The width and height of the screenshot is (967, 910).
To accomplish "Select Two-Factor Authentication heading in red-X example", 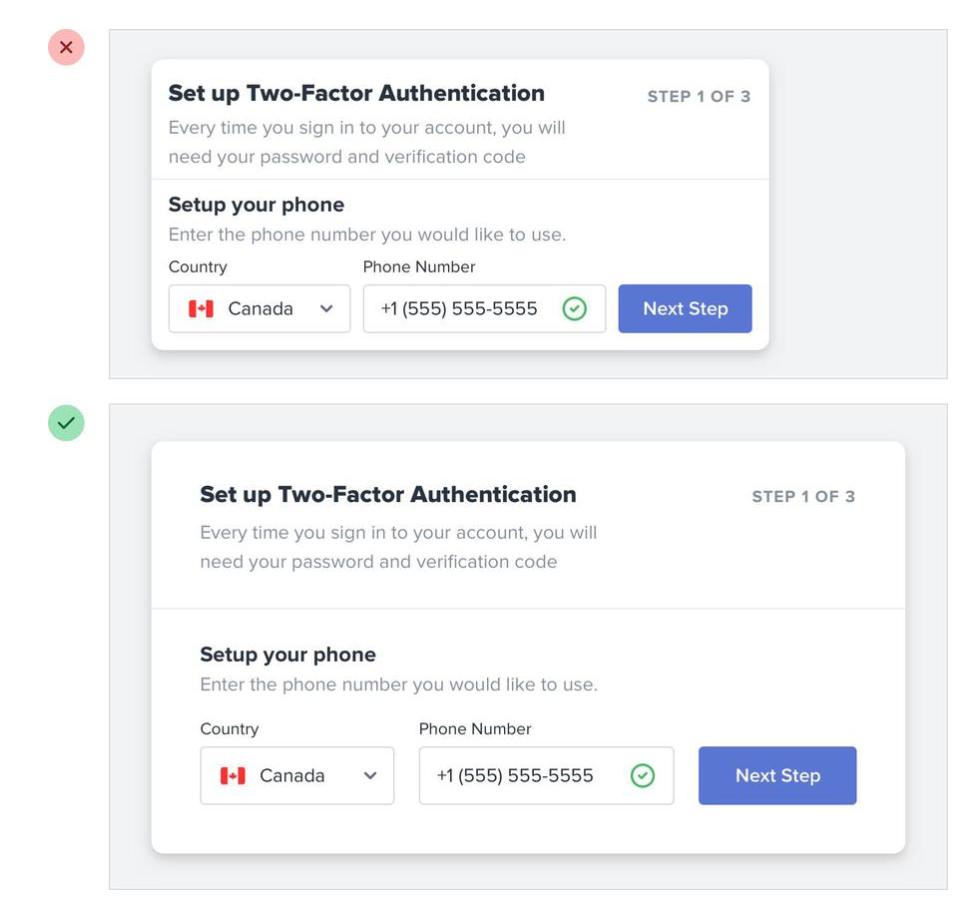I will (x=356, y=94).
